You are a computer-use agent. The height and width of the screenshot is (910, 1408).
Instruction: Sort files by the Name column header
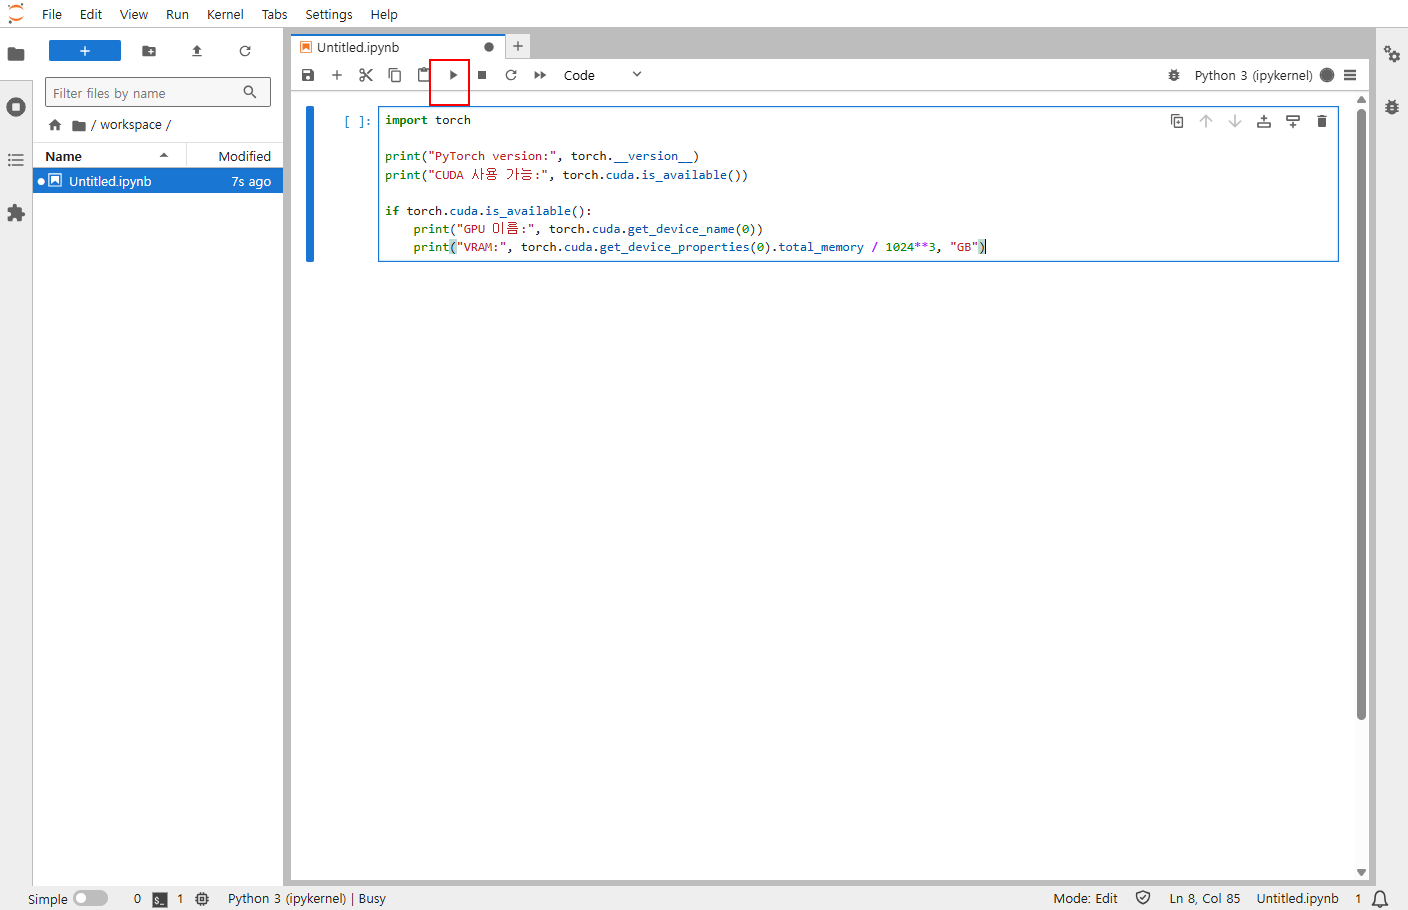pos(109,156)
